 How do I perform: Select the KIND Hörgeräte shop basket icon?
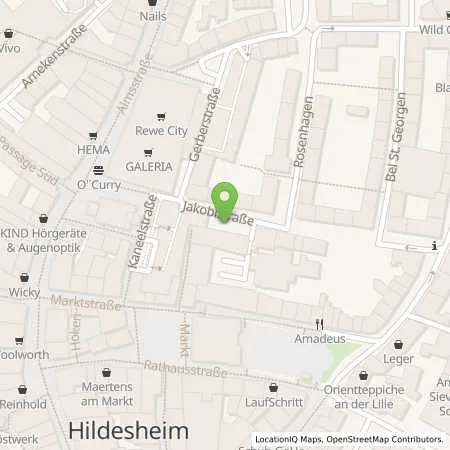coord(43,219)
